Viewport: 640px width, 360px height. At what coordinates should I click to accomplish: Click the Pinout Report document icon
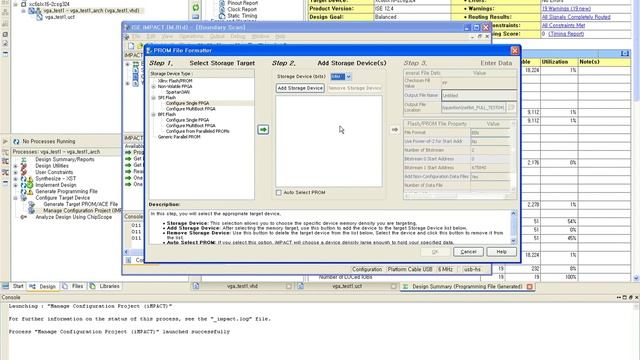222,3
